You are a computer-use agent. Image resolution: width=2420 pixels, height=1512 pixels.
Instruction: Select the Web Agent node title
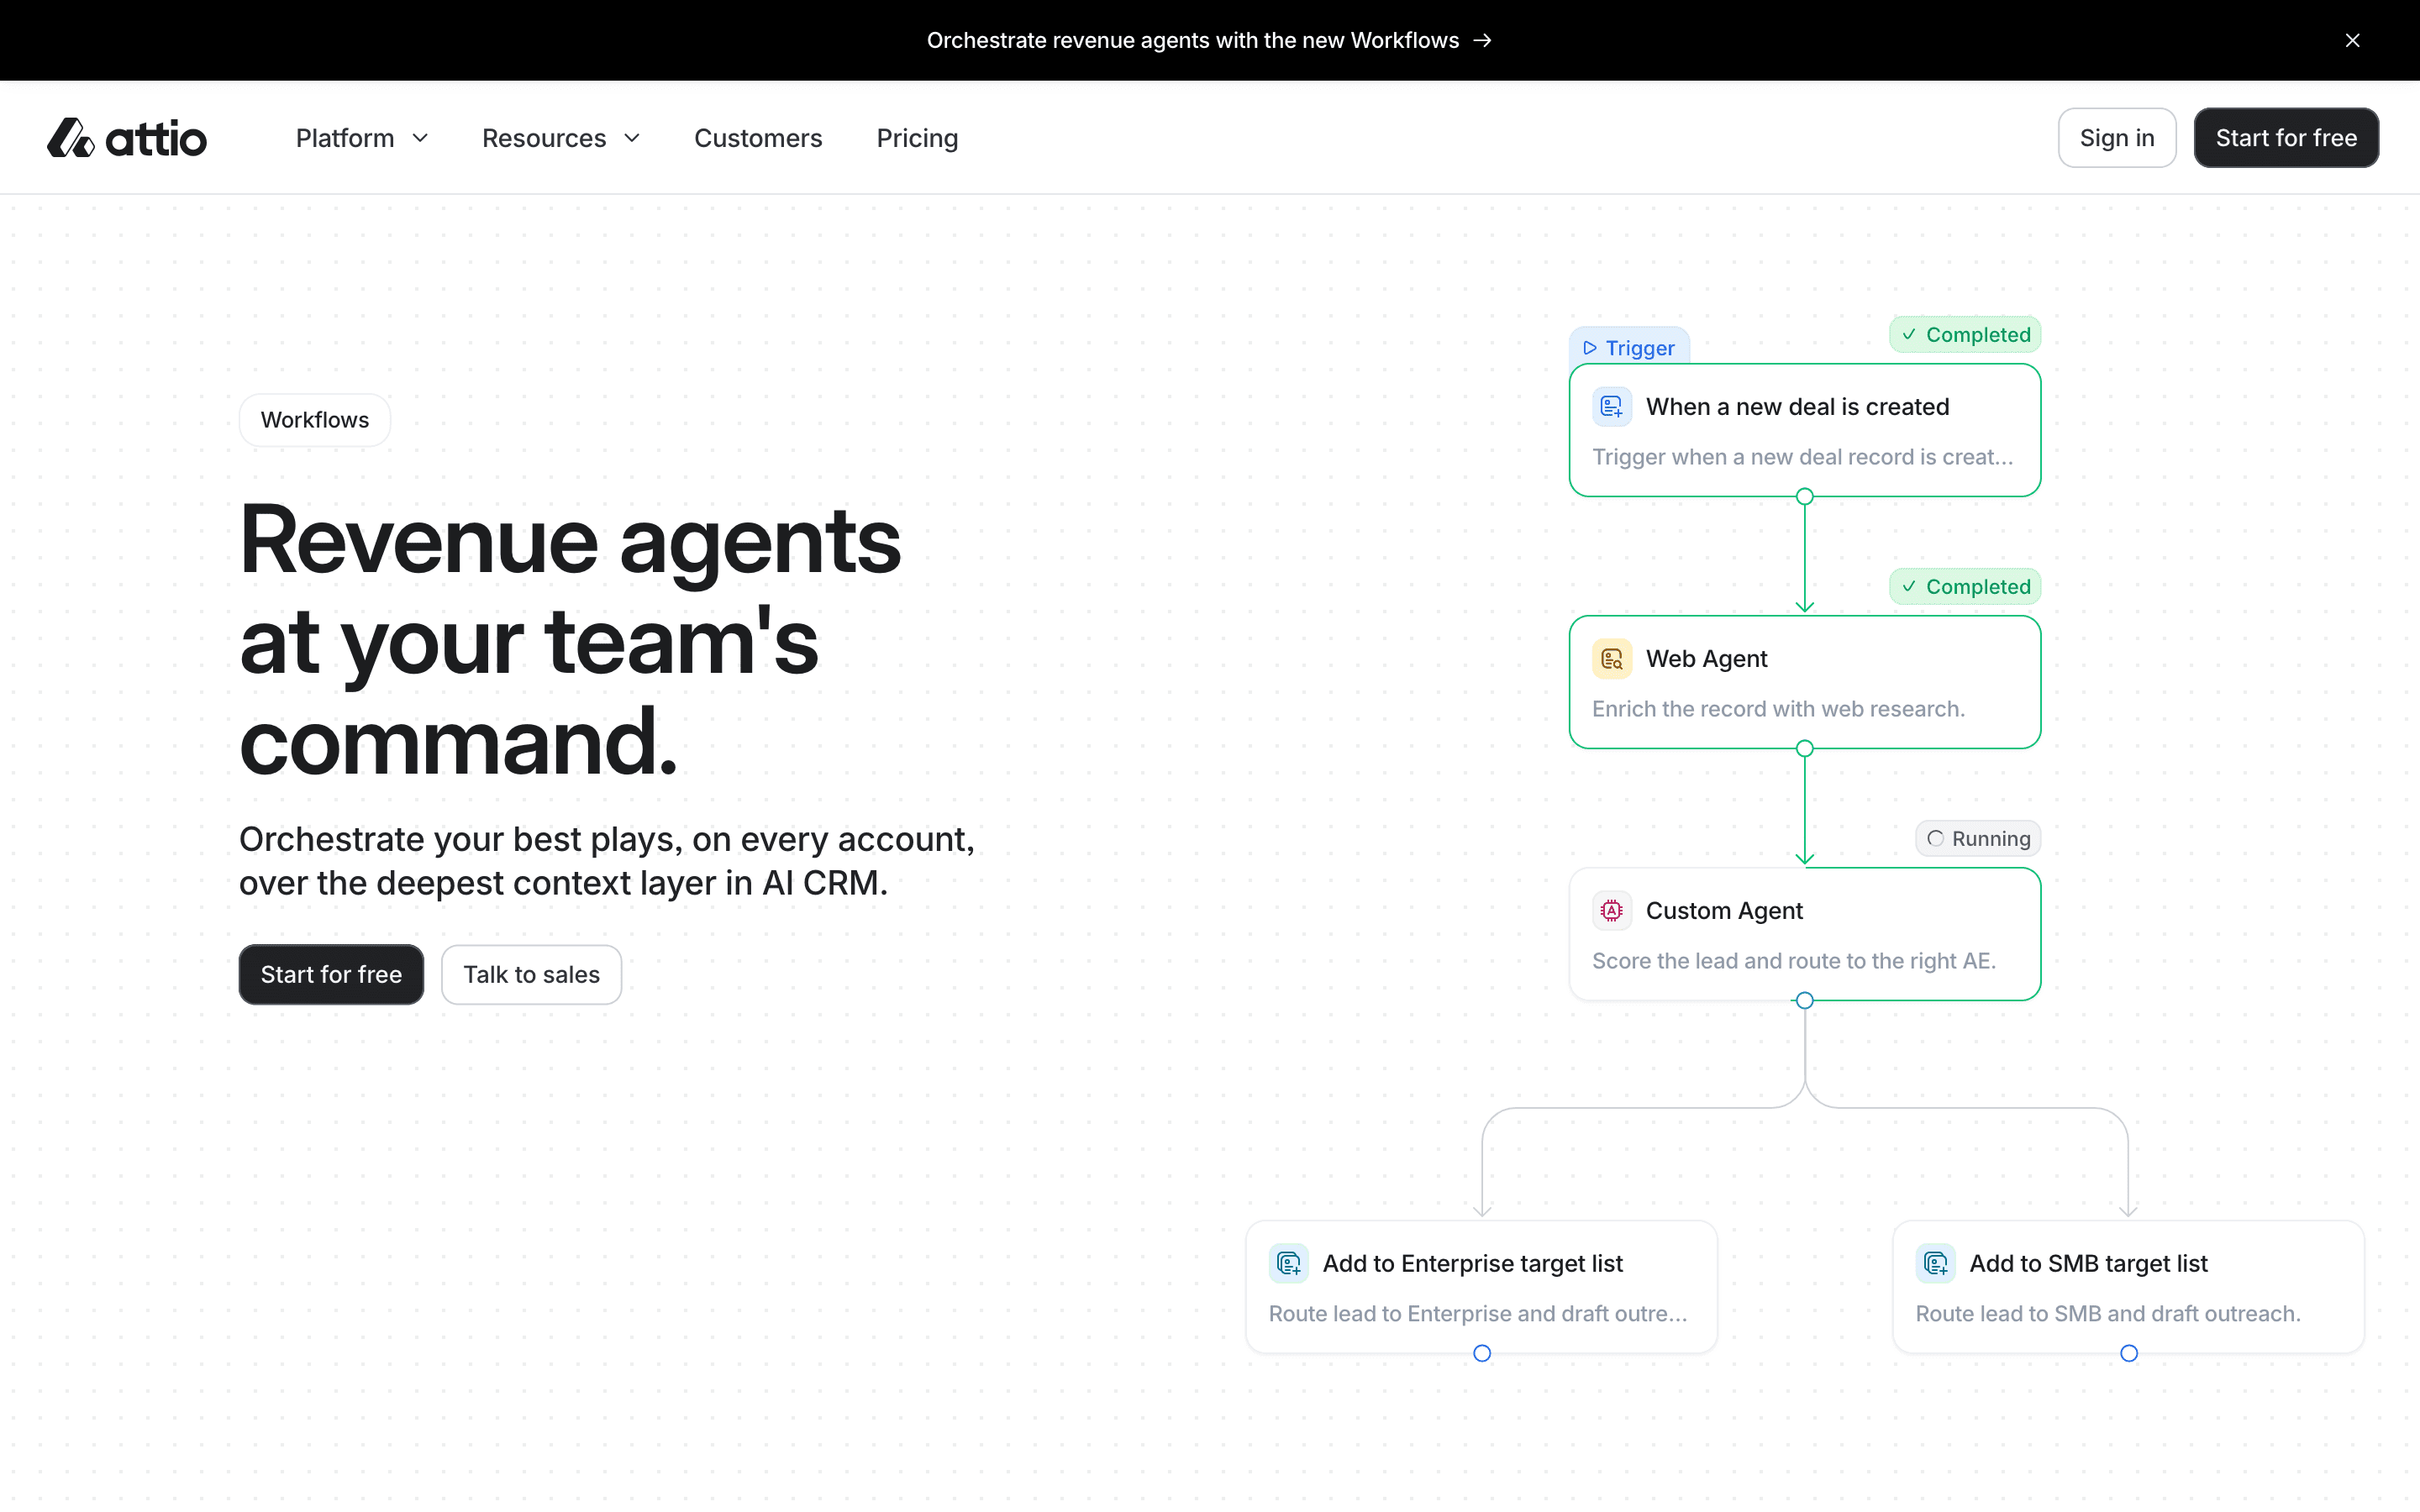(1706, 659)
